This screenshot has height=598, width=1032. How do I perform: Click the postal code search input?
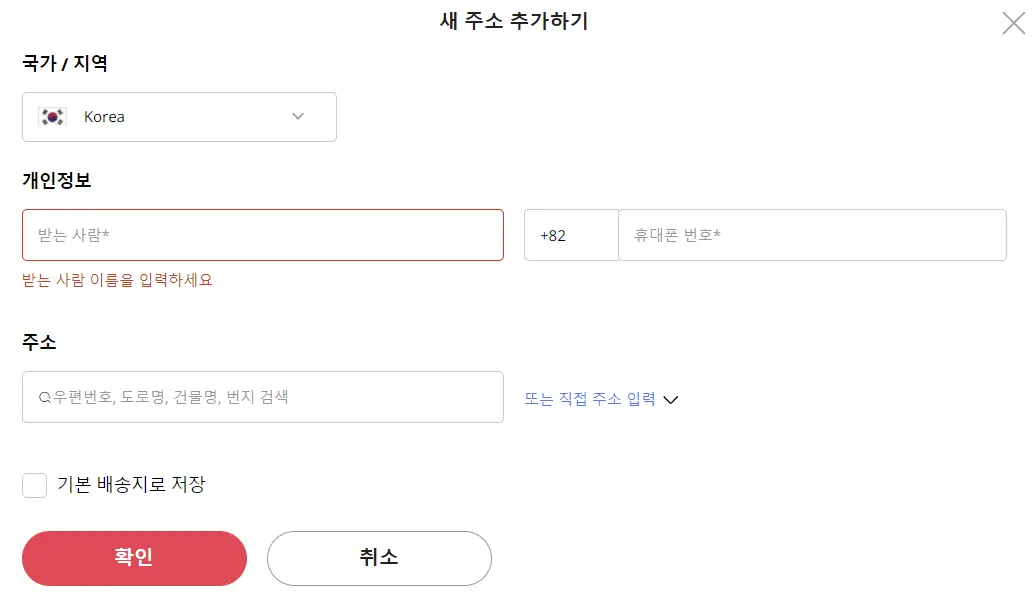pos(263,396)
